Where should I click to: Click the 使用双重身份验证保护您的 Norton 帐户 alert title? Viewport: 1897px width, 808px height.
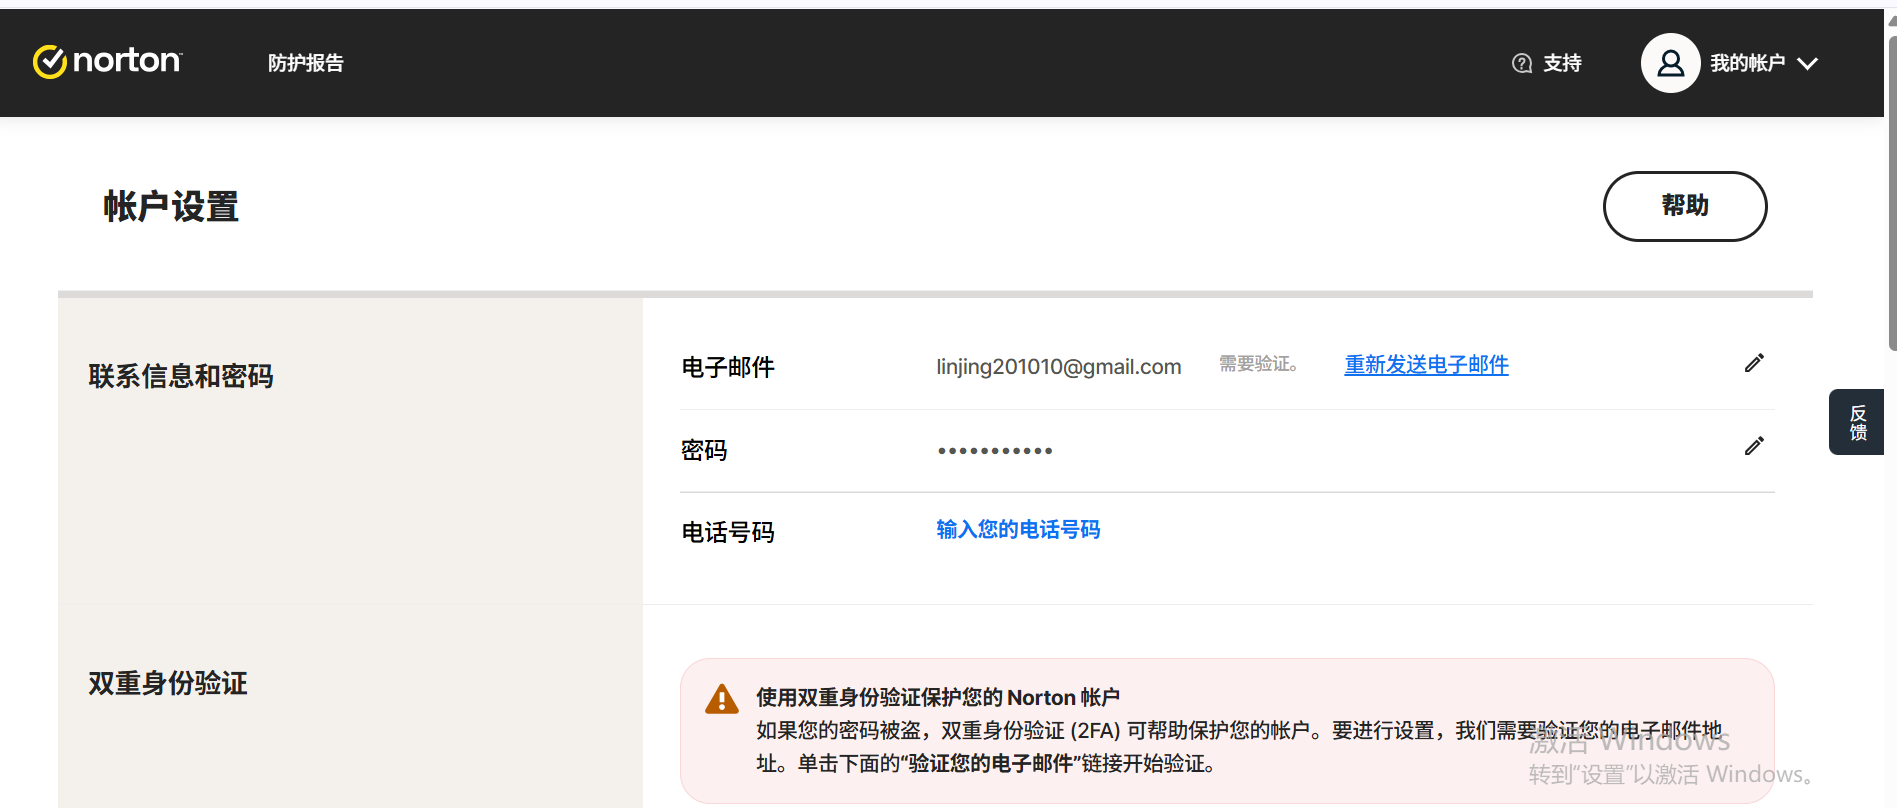938,697
